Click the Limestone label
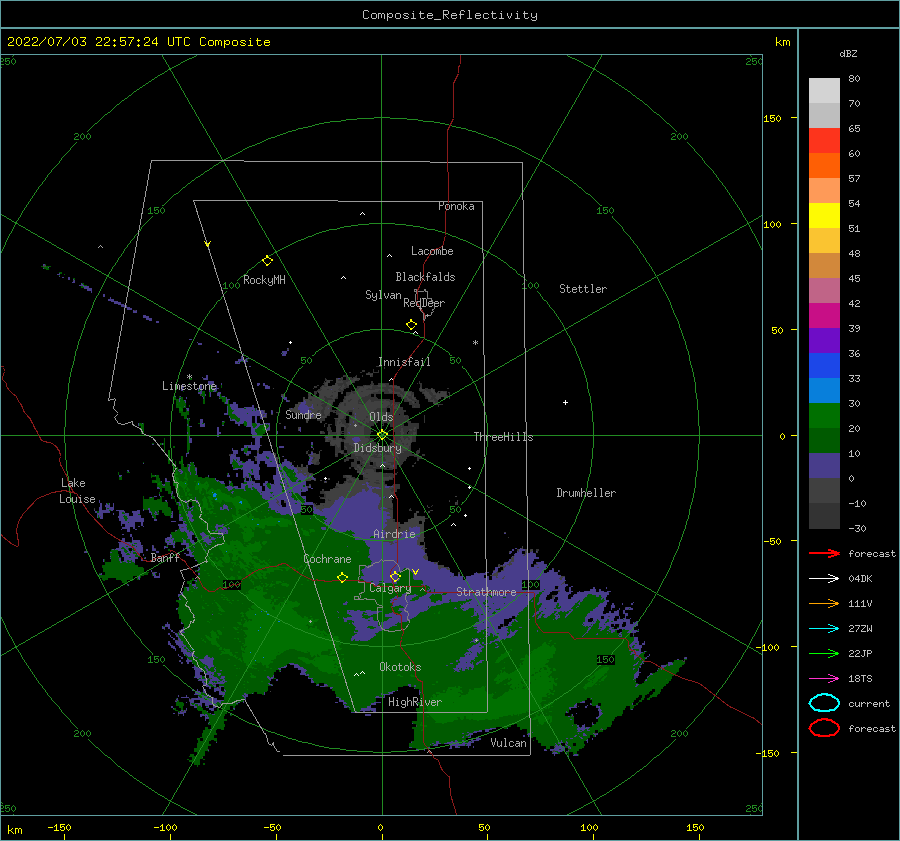This screenshot has width=900, height=841. pyautogui.click(x=189, y=386)
